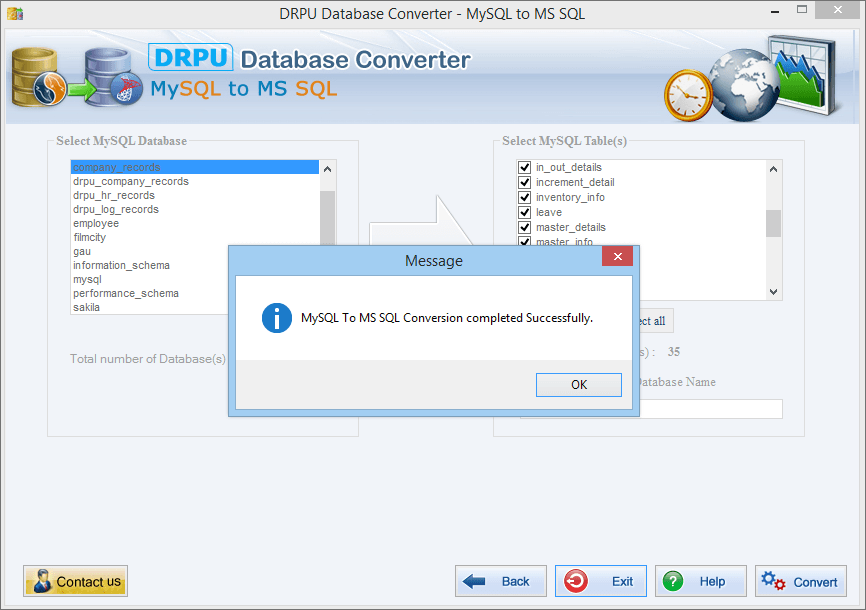
Task: Click the red Exit power icon
Action: pyautogui.click(x=575, y=581)
